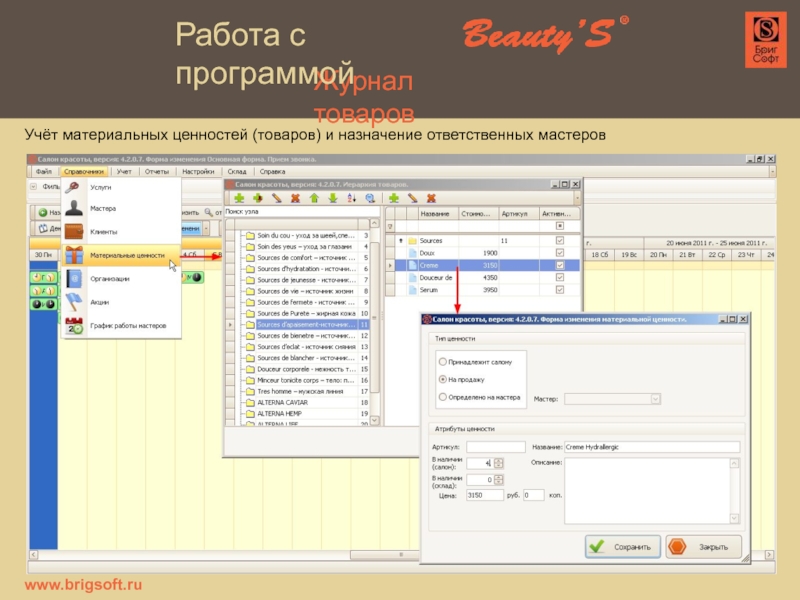Click the second orange cross delete-item icon
The width and height of the screenshot is (800, 600).
(x=431, y=198)
